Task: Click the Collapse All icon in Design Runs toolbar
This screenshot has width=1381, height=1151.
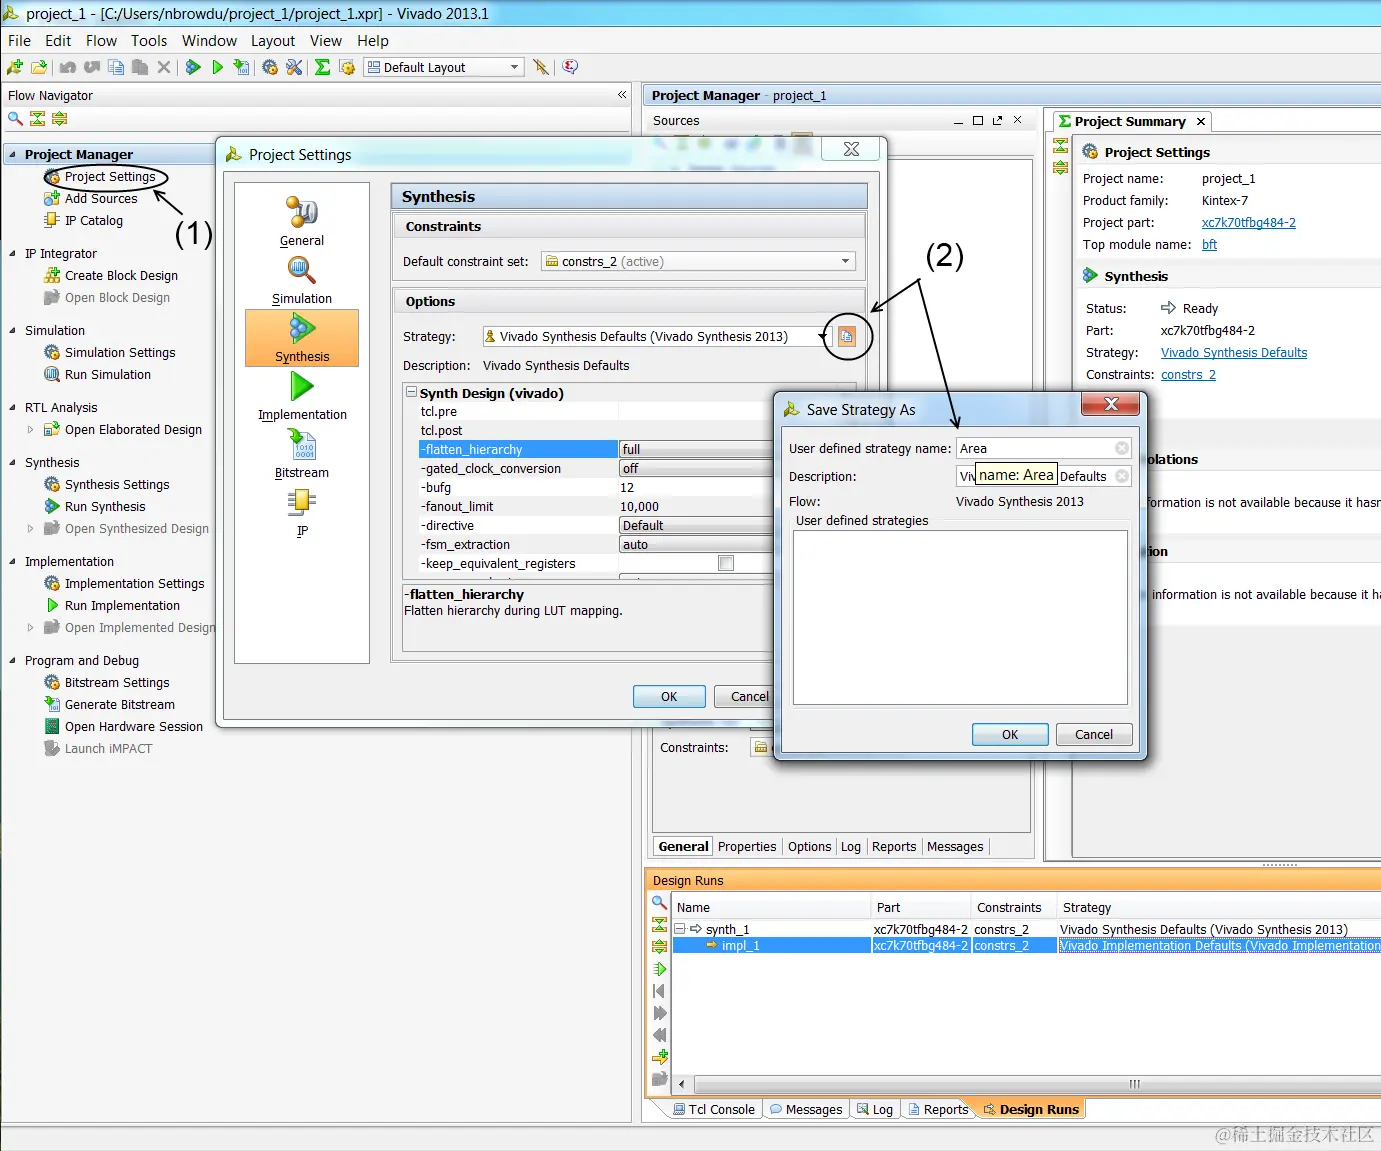Action: [659, 925]
